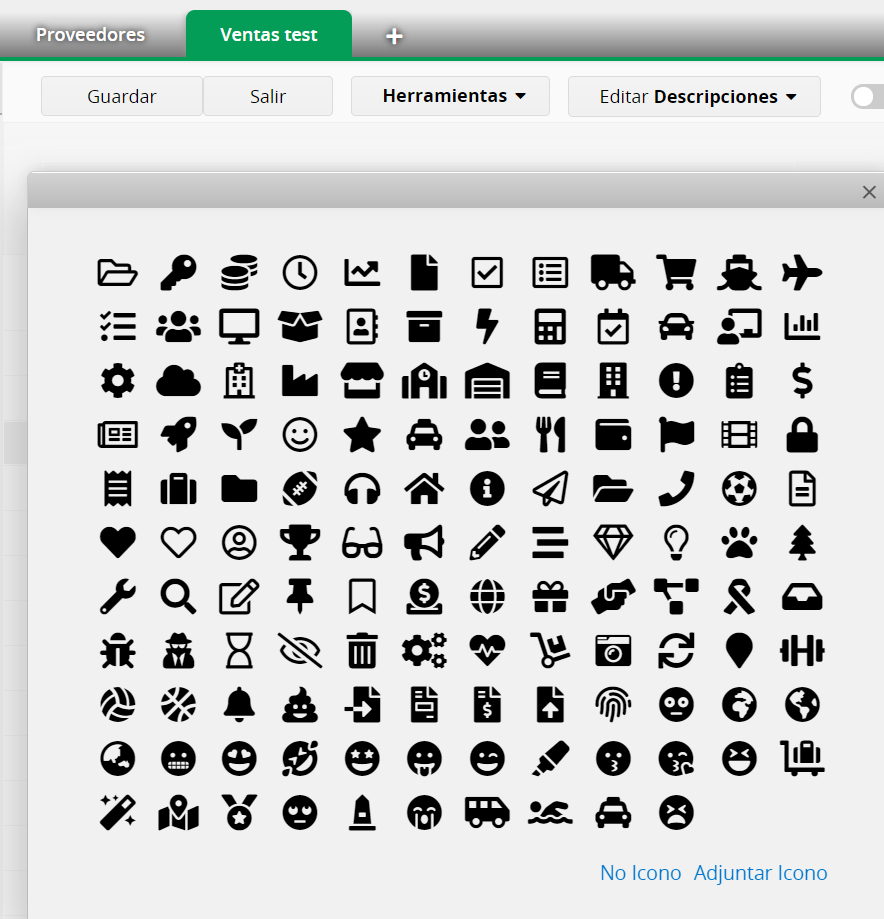Pick the padlock icon
The height and width of the screenshot is (919, 884).
tap(802, 434)
